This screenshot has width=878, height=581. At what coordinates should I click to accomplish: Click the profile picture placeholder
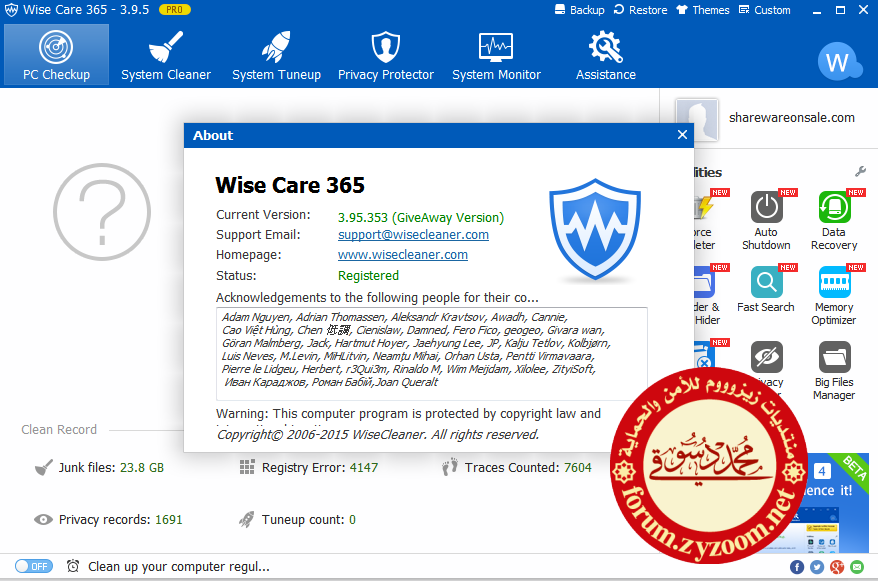pos(697,120)
